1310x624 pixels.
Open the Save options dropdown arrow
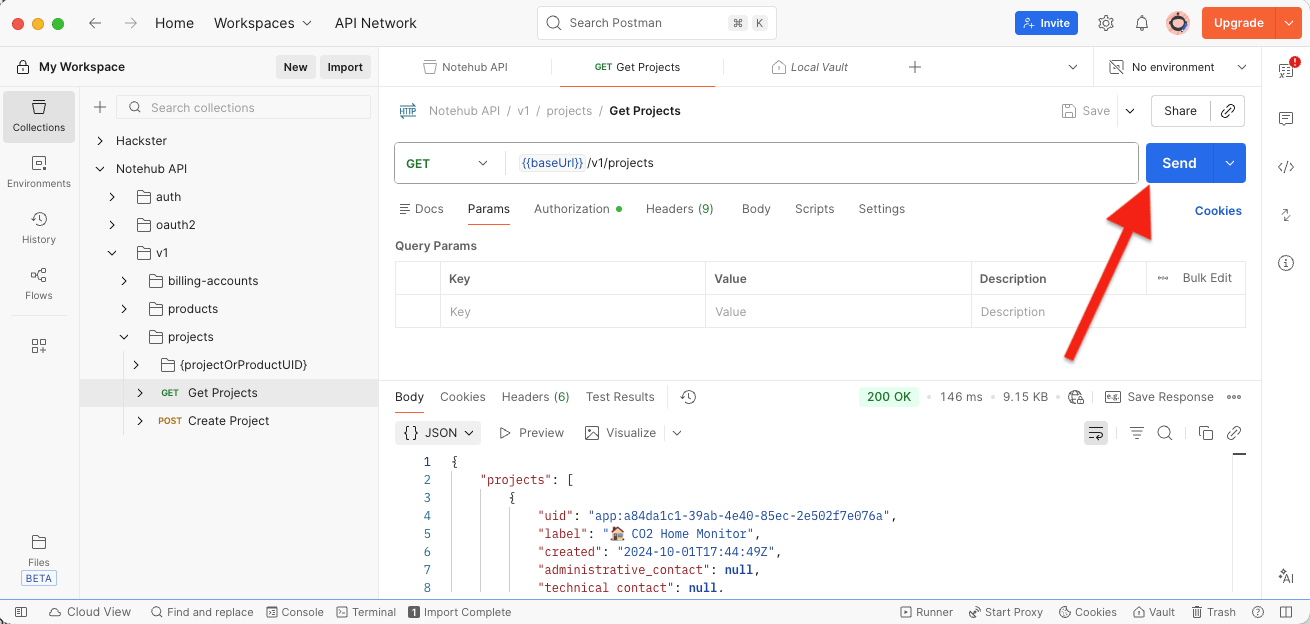click(x=1130, y=111)
